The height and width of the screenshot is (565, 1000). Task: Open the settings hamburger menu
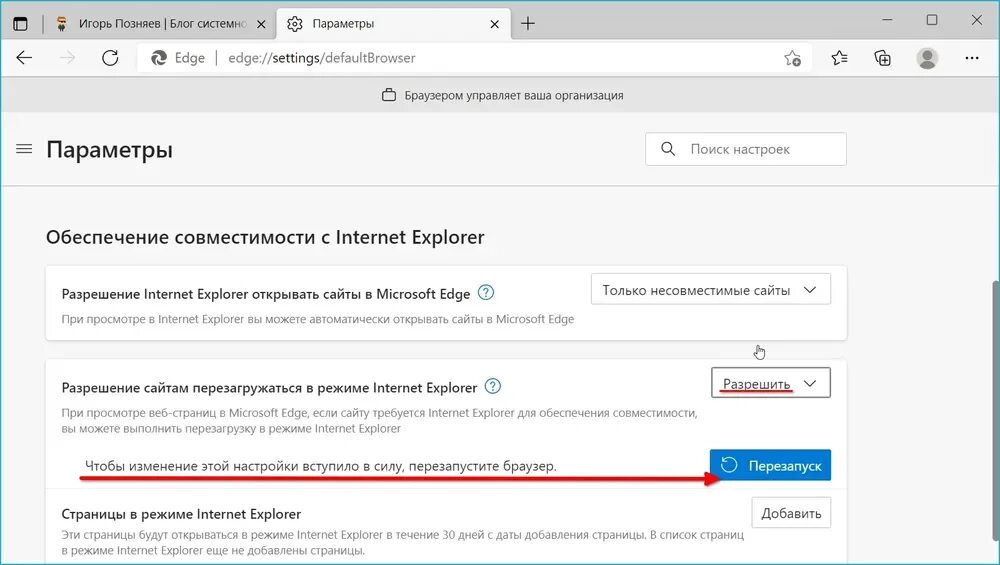point(24,149)
